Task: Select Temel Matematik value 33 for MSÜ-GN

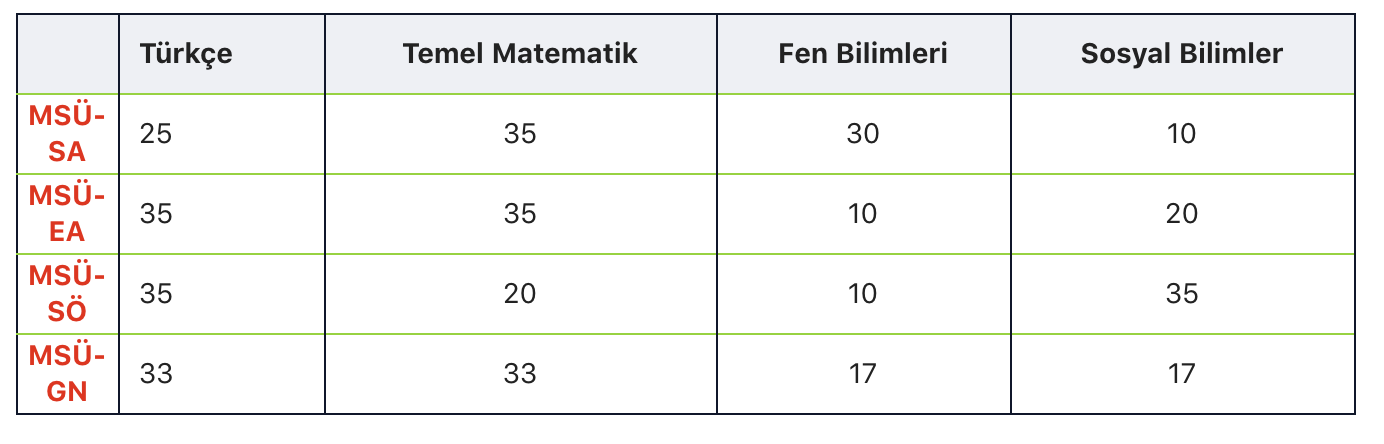Action: pyautogui.click(x=520, y=374)
